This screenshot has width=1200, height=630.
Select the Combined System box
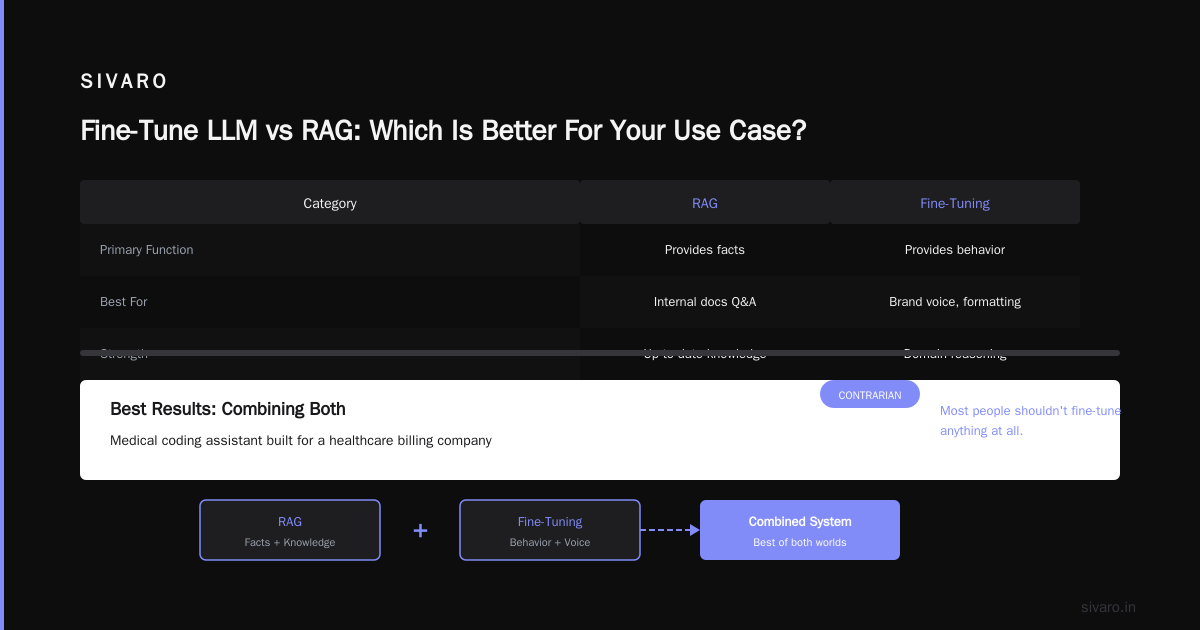[800, 530]
